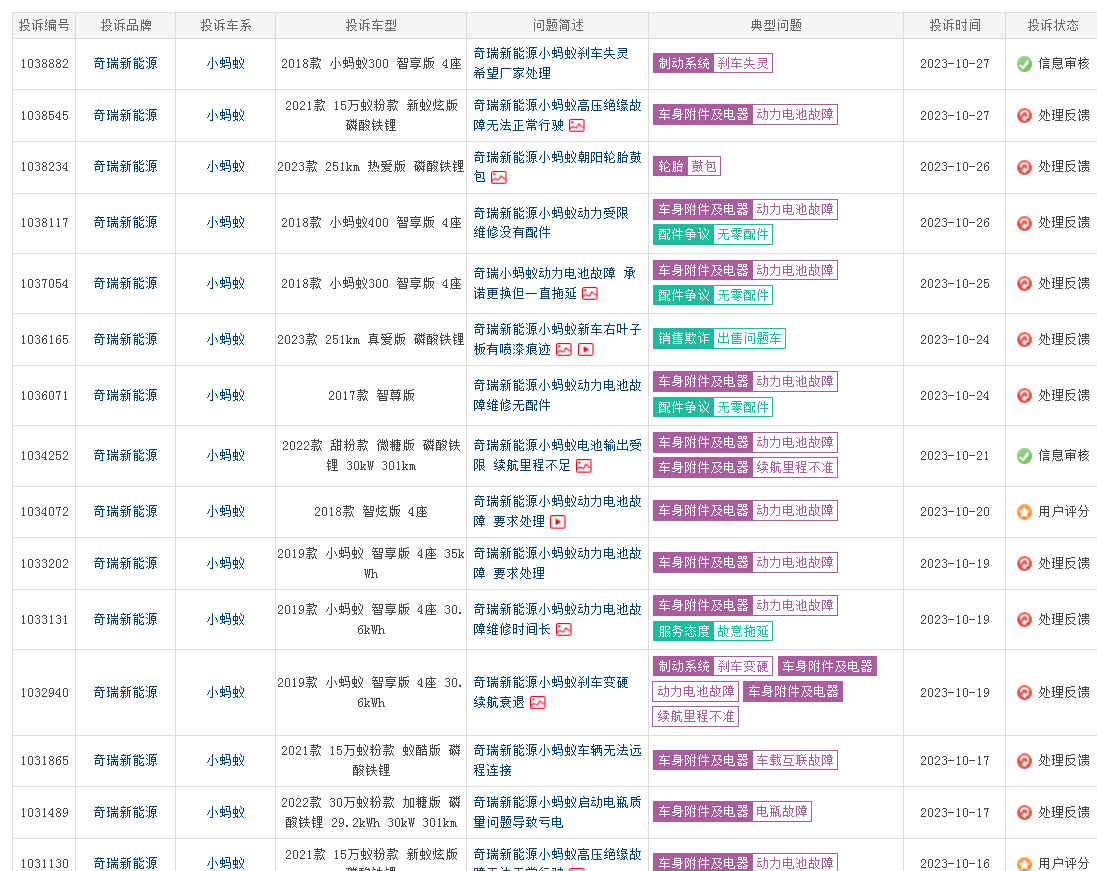Click the date 2023-10-25
Viewport: 1097px width, 871px height.
coord(954,284)
